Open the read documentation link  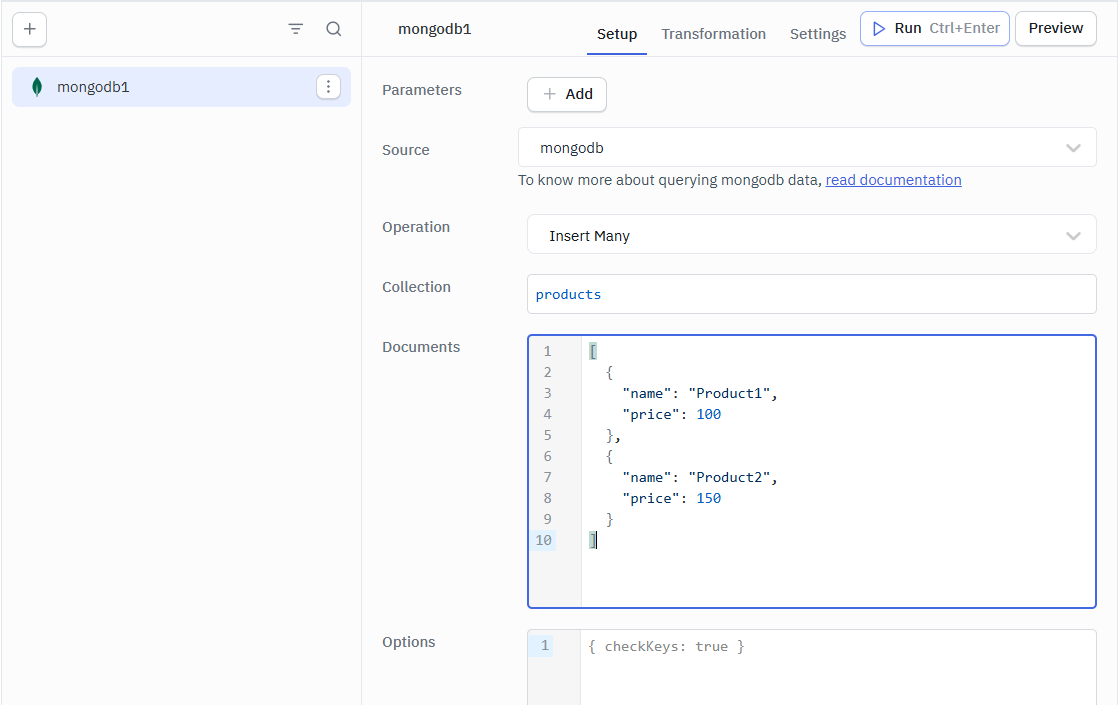[893, 180]
